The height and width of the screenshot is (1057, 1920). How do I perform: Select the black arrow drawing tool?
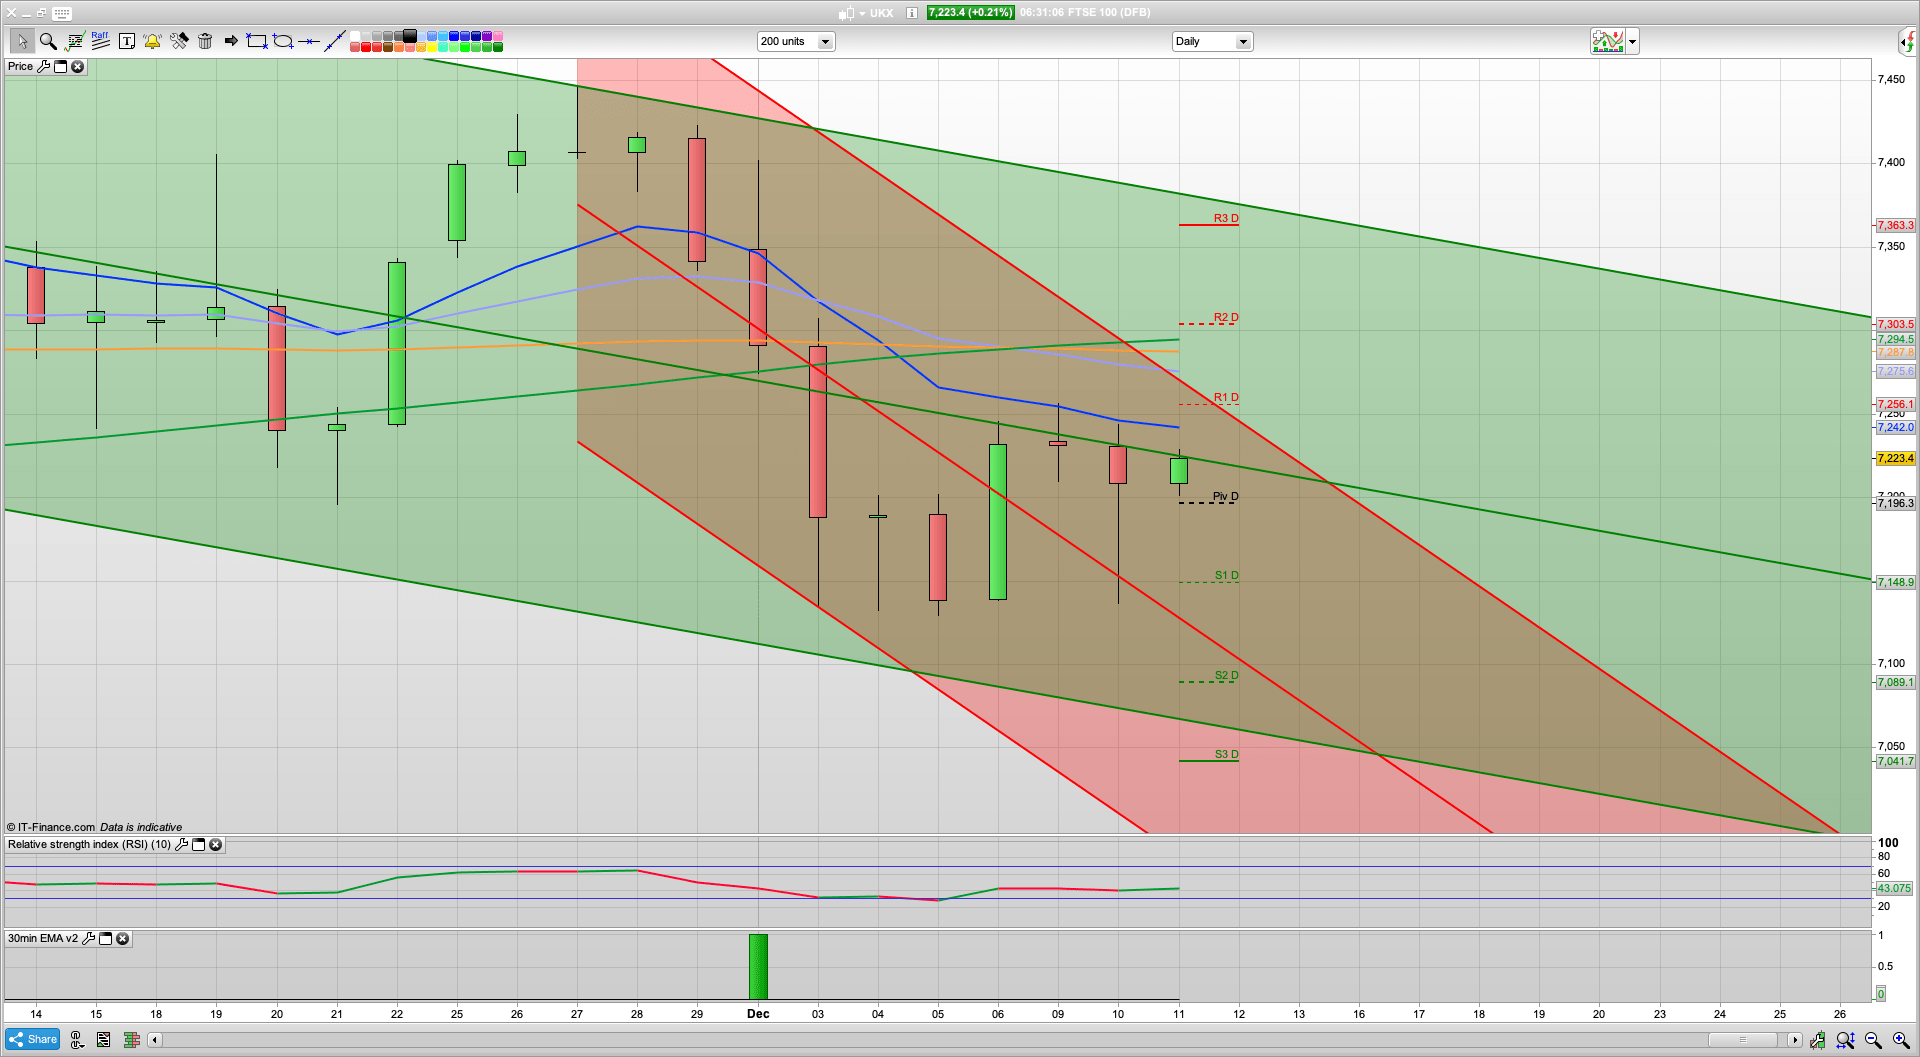point(231,41)
